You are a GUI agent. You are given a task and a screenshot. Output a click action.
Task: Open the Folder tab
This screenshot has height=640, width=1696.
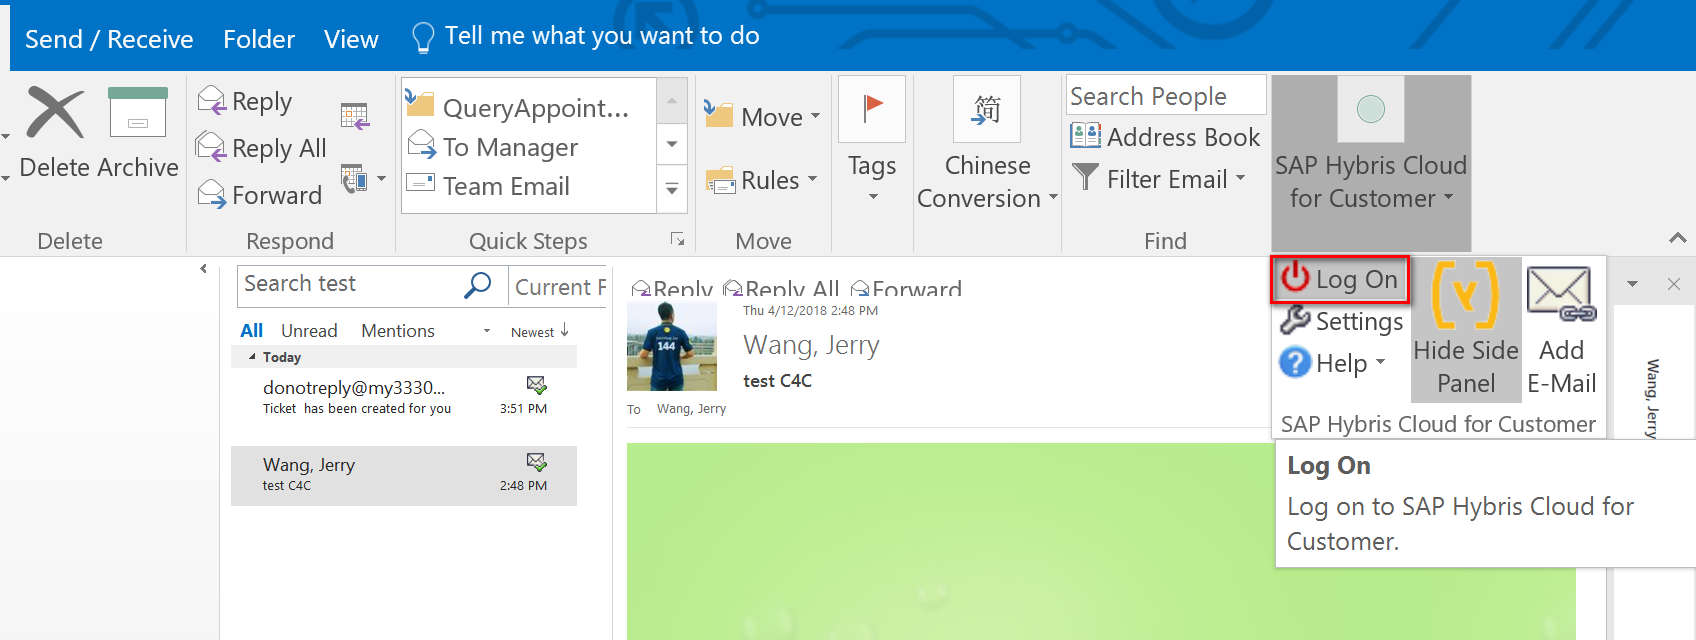[259, 39]
